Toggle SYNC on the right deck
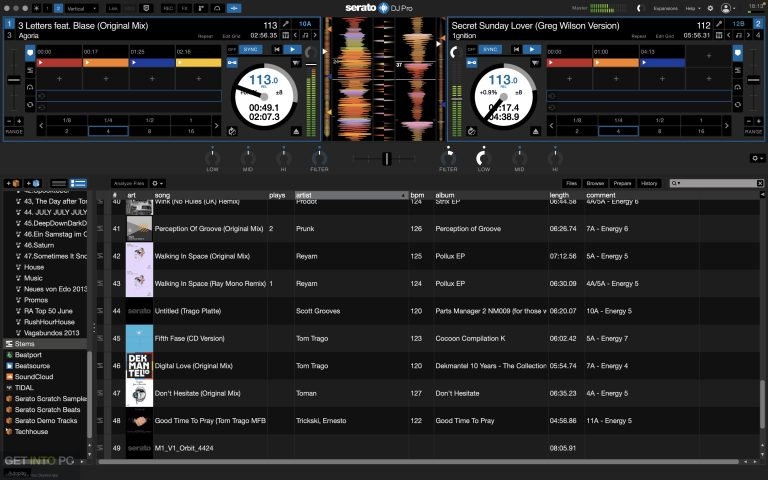The height and width of the screenshot is (480, 768). (490, 49)
